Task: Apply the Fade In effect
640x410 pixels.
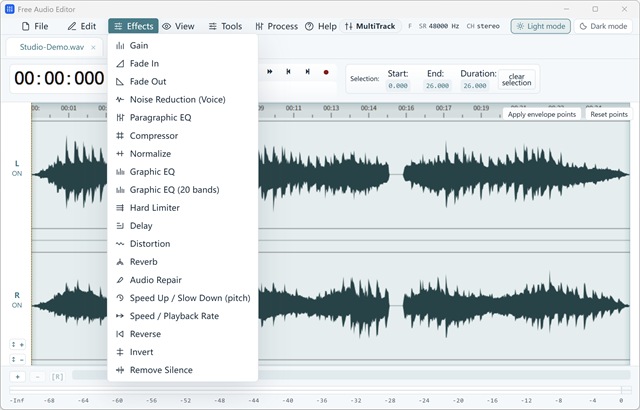Action: [182, 64]
